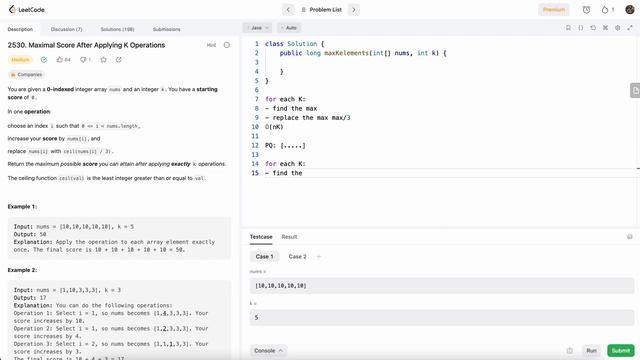The height and width of the screenshot is (360, 640).
Task: Open the keyboard shortcuts icon
Action: 605,28
